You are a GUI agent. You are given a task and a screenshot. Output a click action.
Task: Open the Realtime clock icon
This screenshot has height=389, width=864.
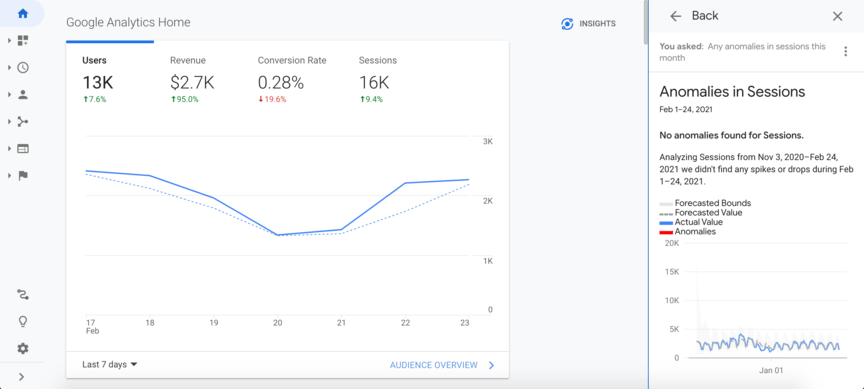coord(23,67)
